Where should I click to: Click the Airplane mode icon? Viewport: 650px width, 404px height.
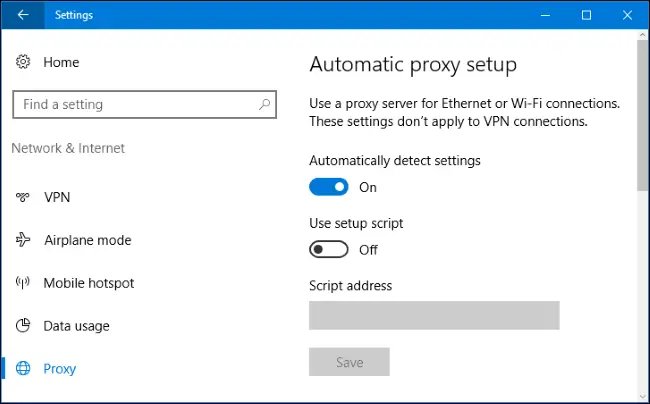(23, 240)
